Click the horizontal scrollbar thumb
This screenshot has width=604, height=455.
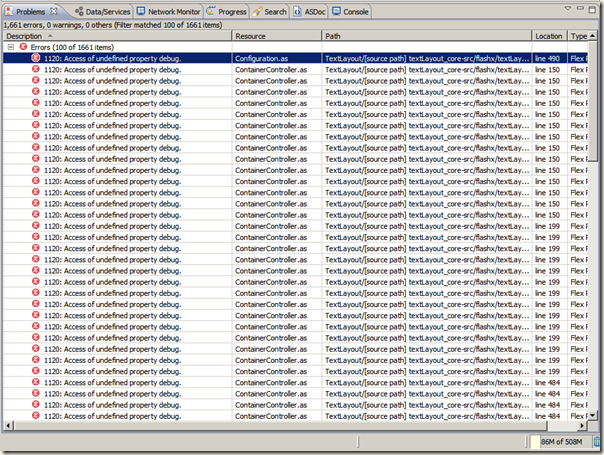coord(280,426)
